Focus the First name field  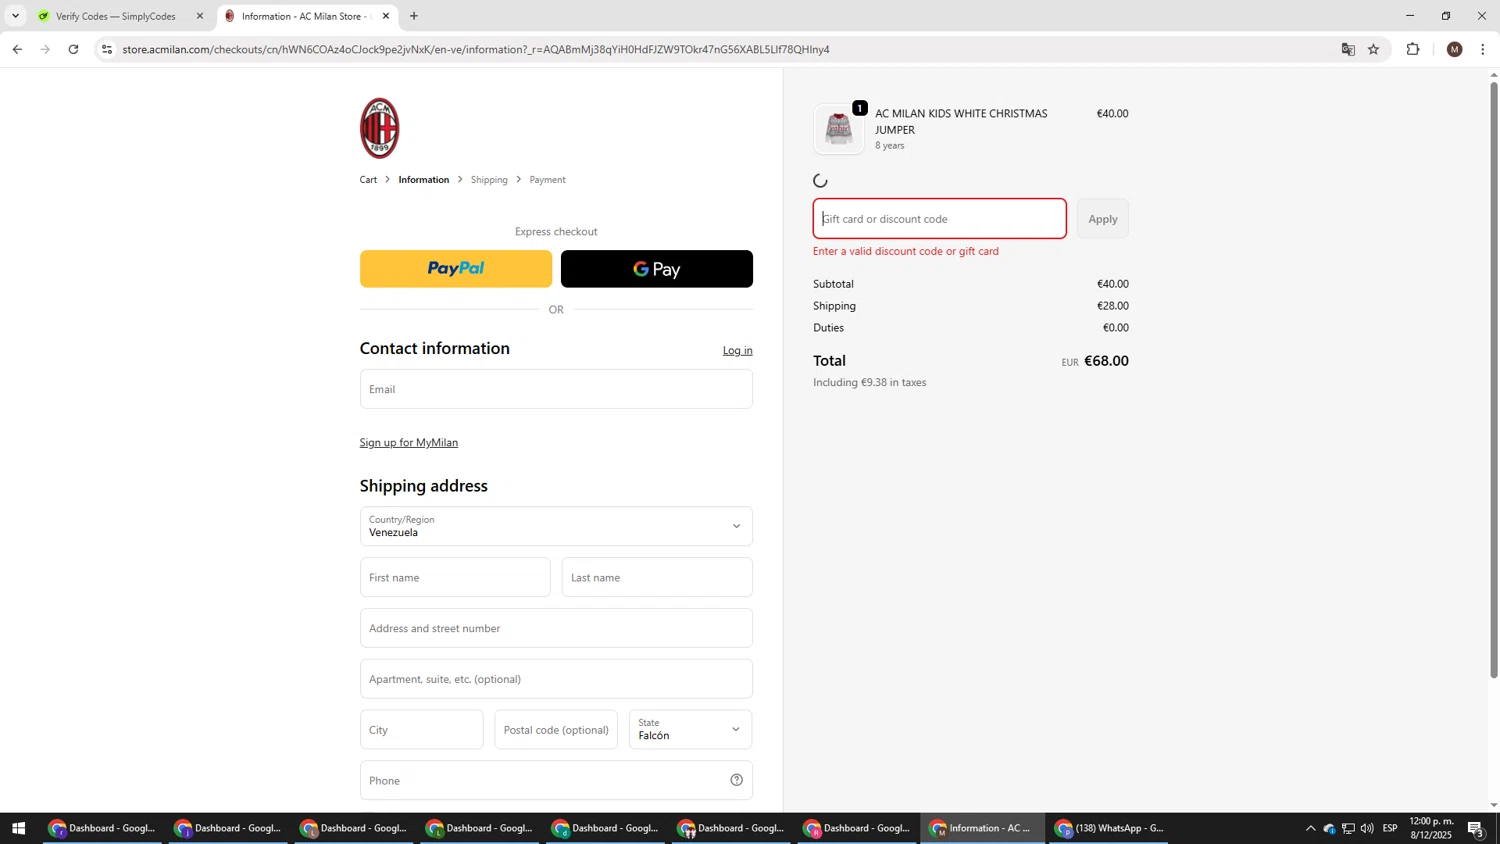tap(455, 577)
